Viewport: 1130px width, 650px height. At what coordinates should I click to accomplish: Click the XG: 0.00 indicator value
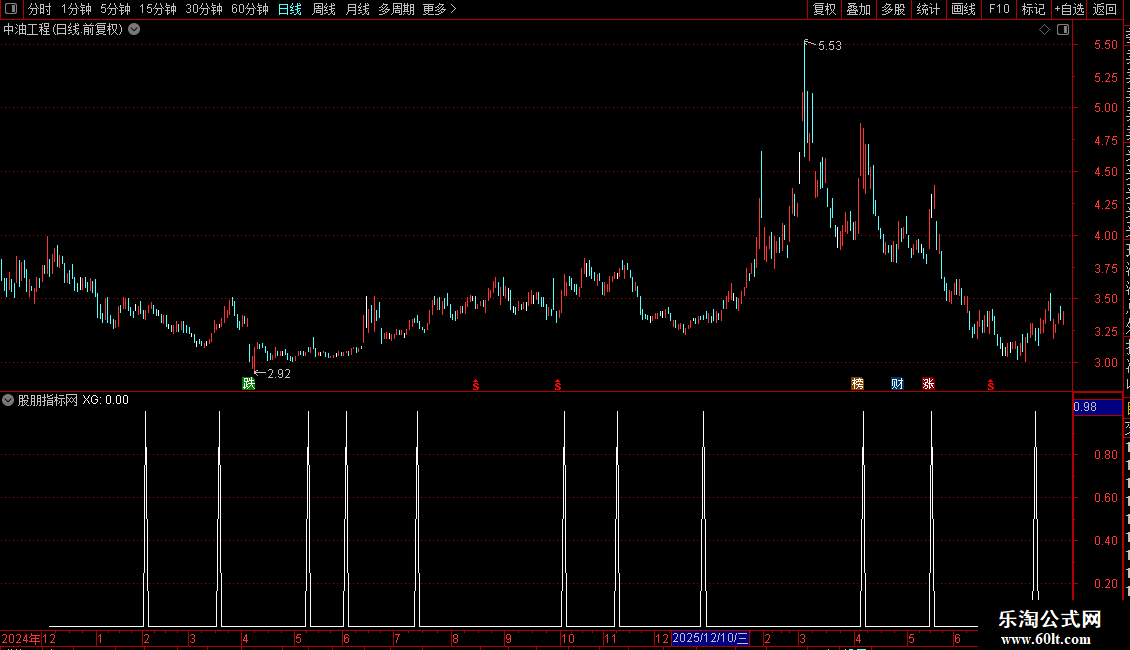pos(105,400)
